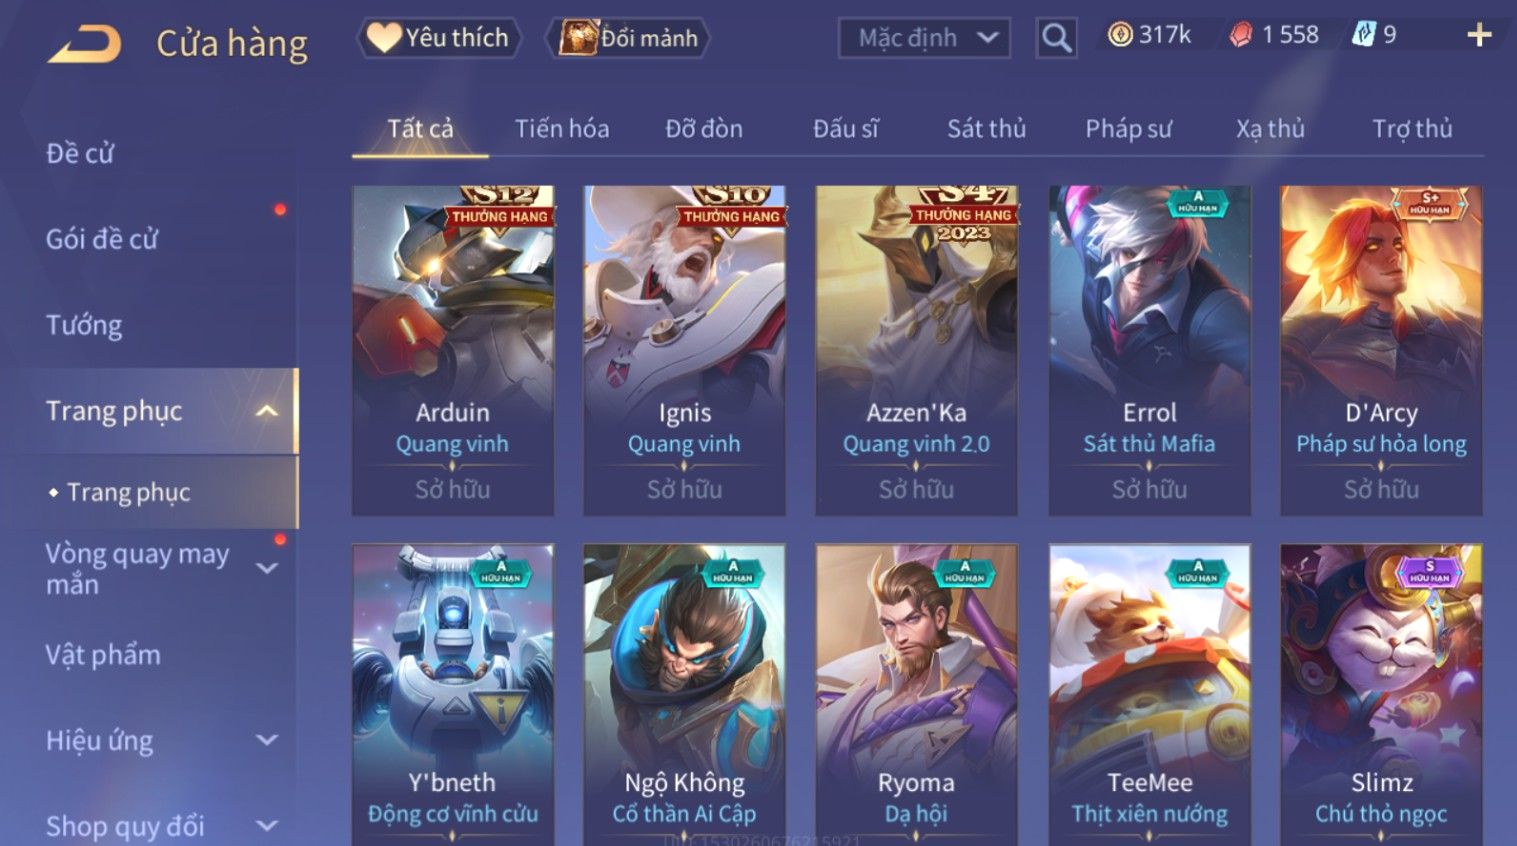
Task: Go back using the gold return arrow
Action: click(x=84, y=43)
